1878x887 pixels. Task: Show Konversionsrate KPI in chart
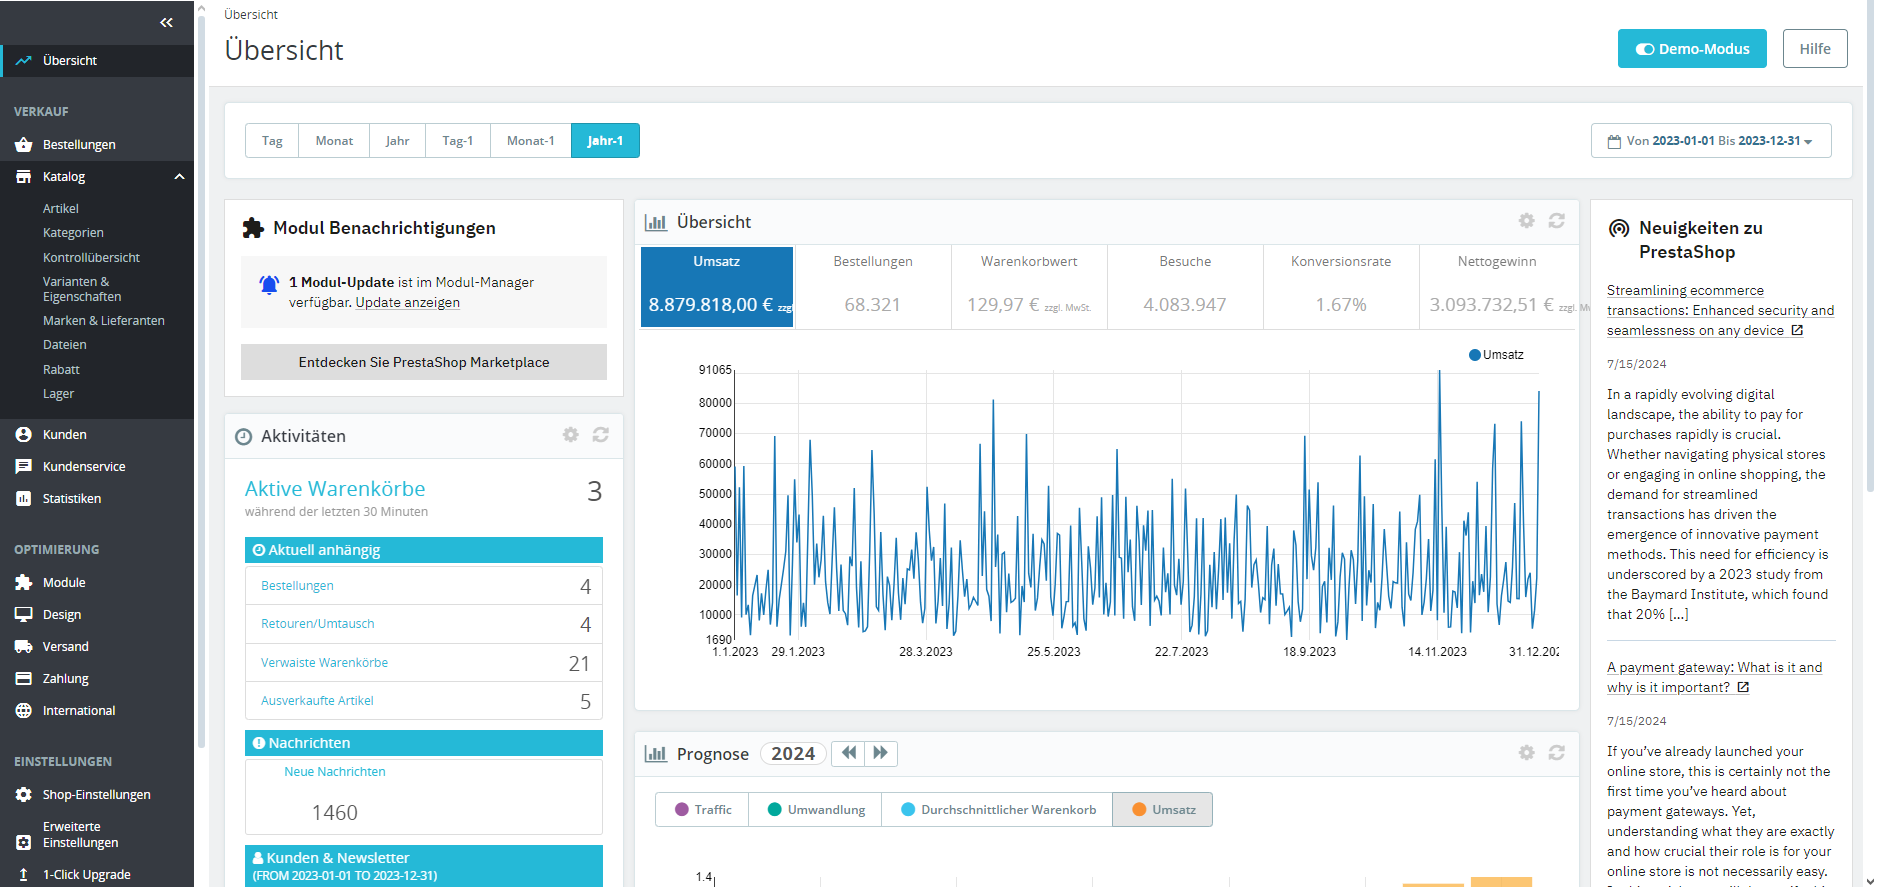(x=1341, y=287)
